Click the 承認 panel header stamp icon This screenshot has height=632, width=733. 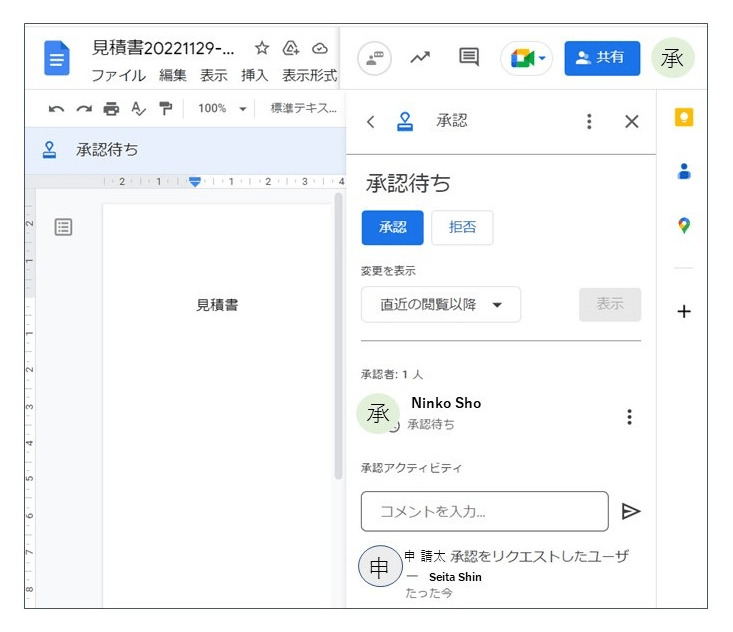(405, 122)
